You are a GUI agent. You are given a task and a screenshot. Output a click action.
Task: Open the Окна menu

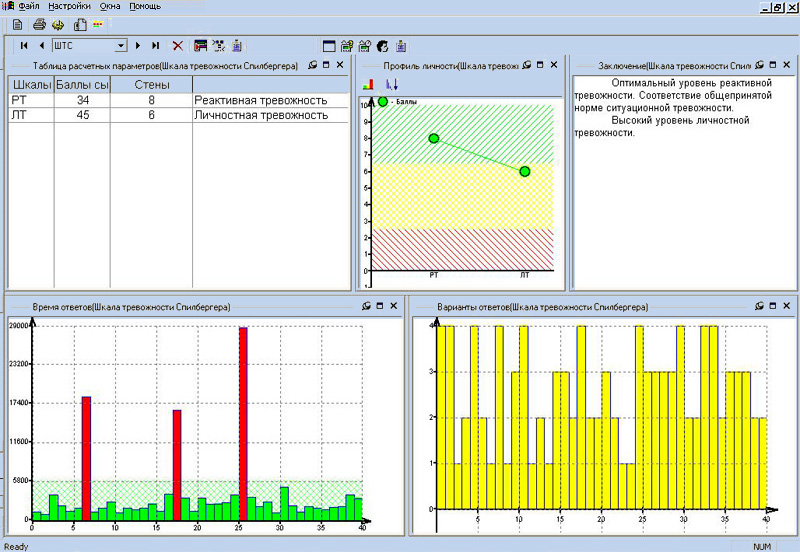[110, 6]
